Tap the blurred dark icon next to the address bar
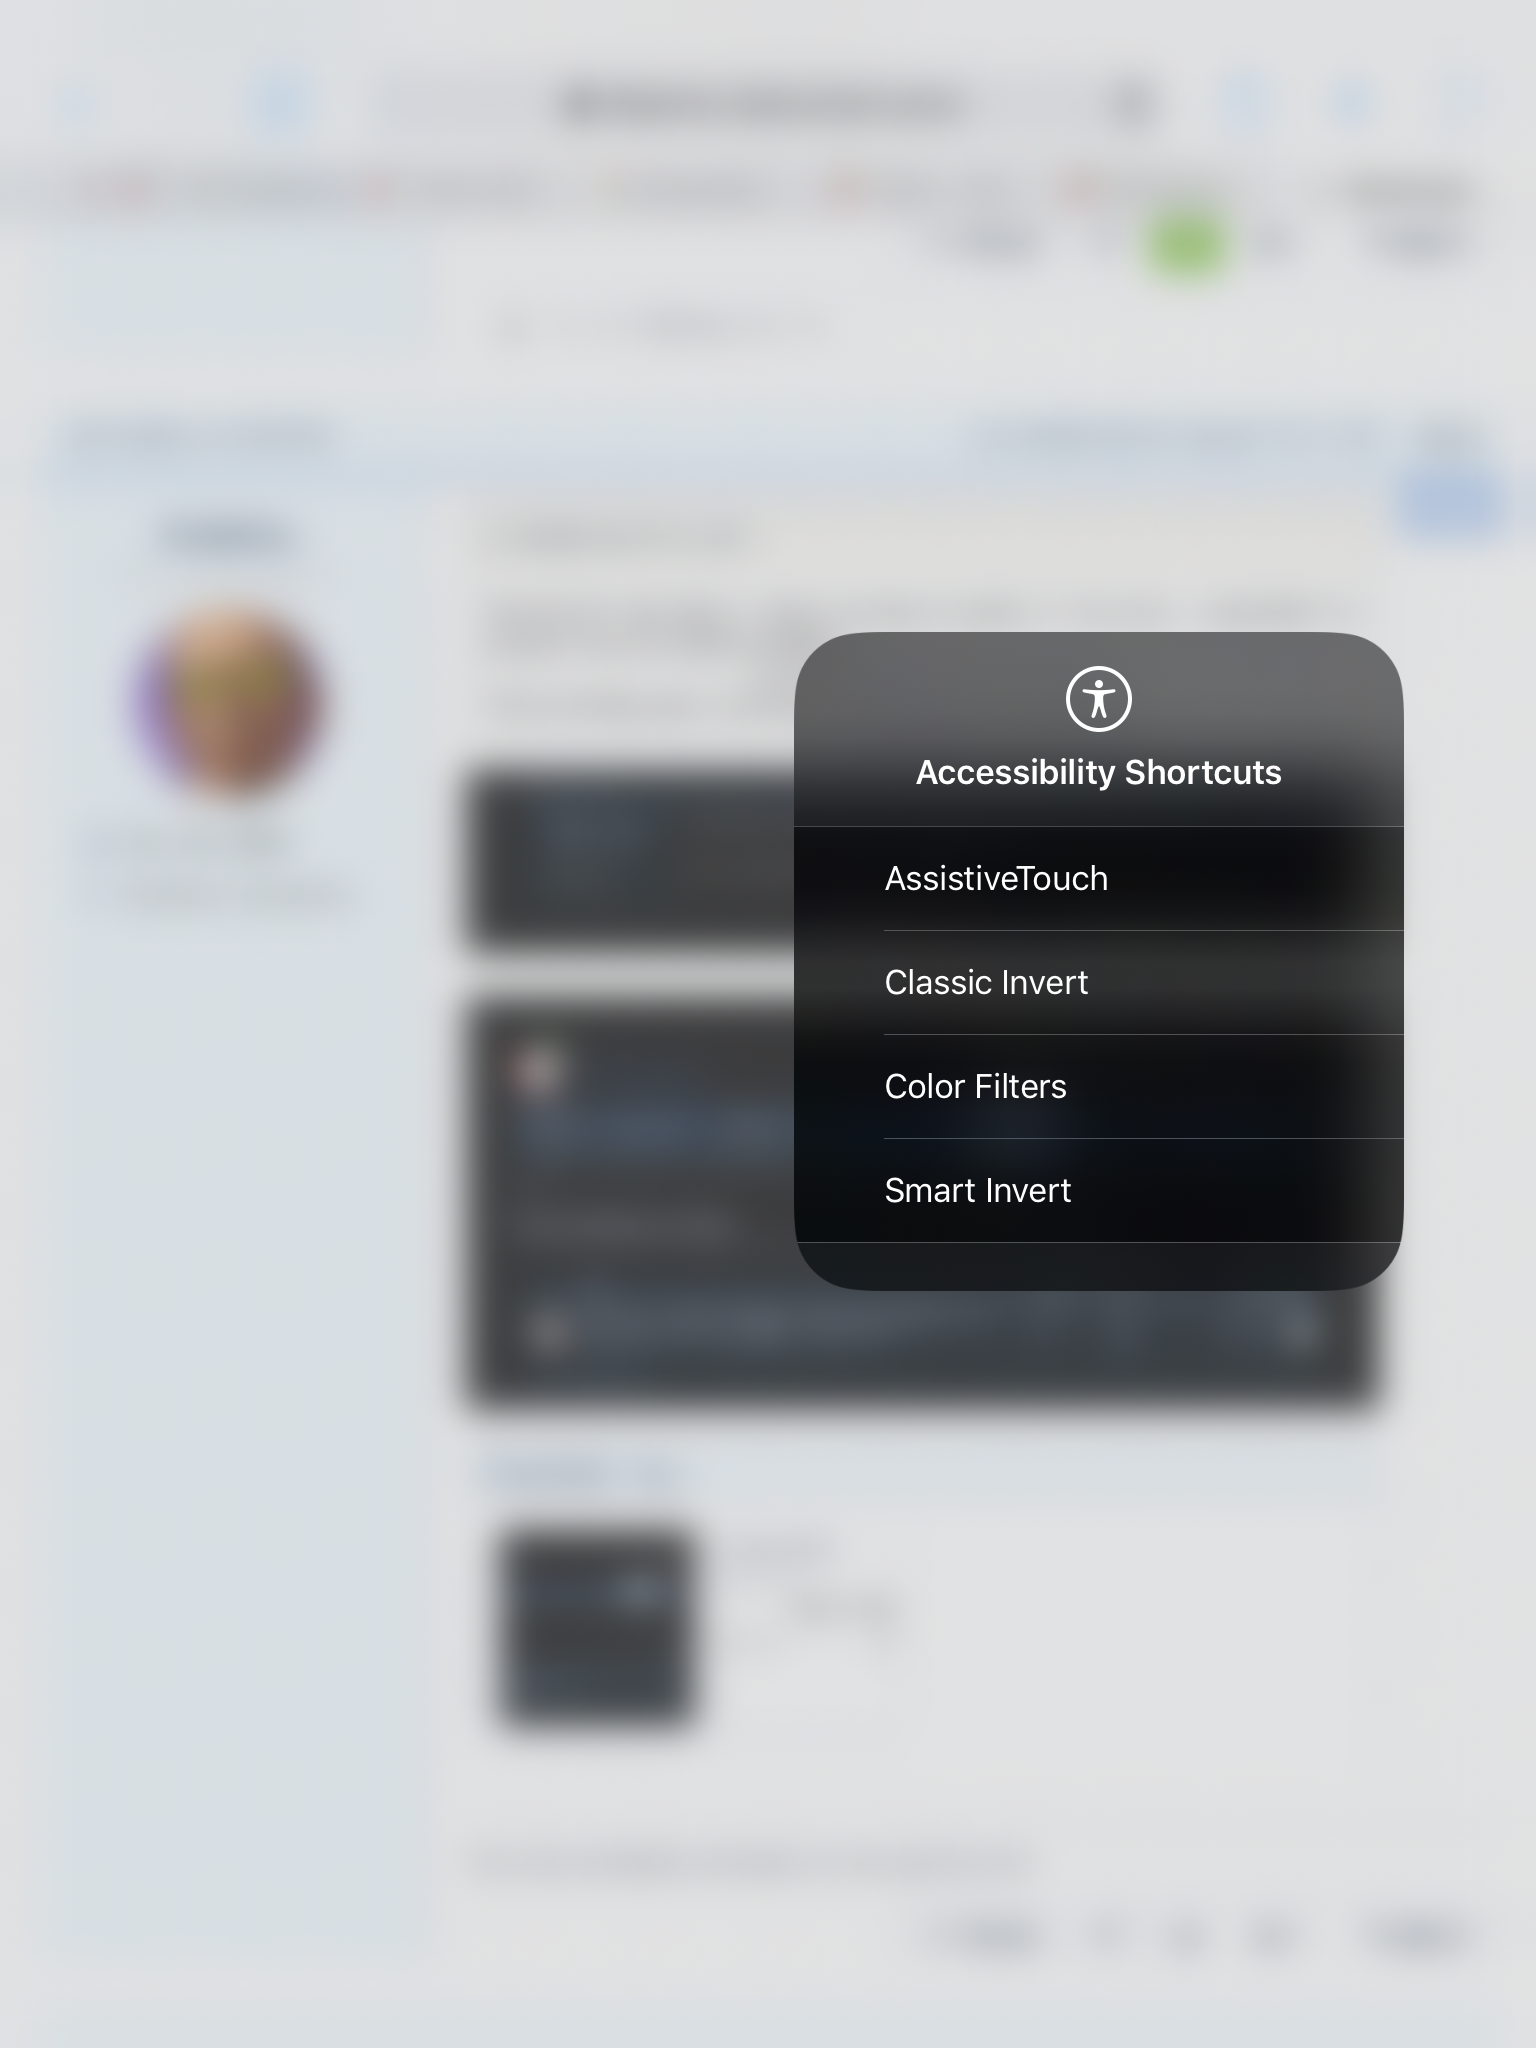 [1130, 103]
